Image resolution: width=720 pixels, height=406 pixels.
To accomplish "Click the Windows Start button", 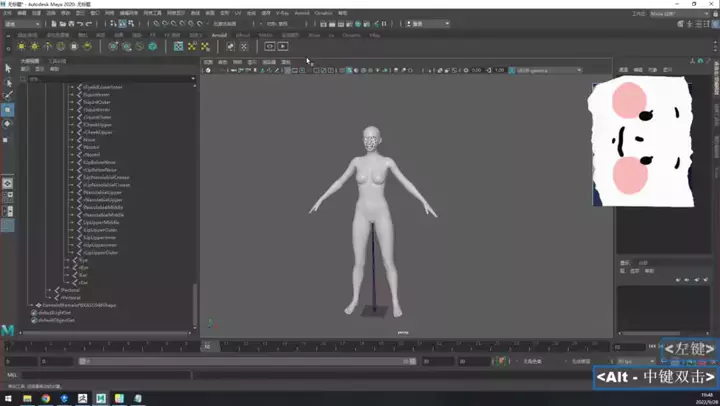I will [9, 398].
